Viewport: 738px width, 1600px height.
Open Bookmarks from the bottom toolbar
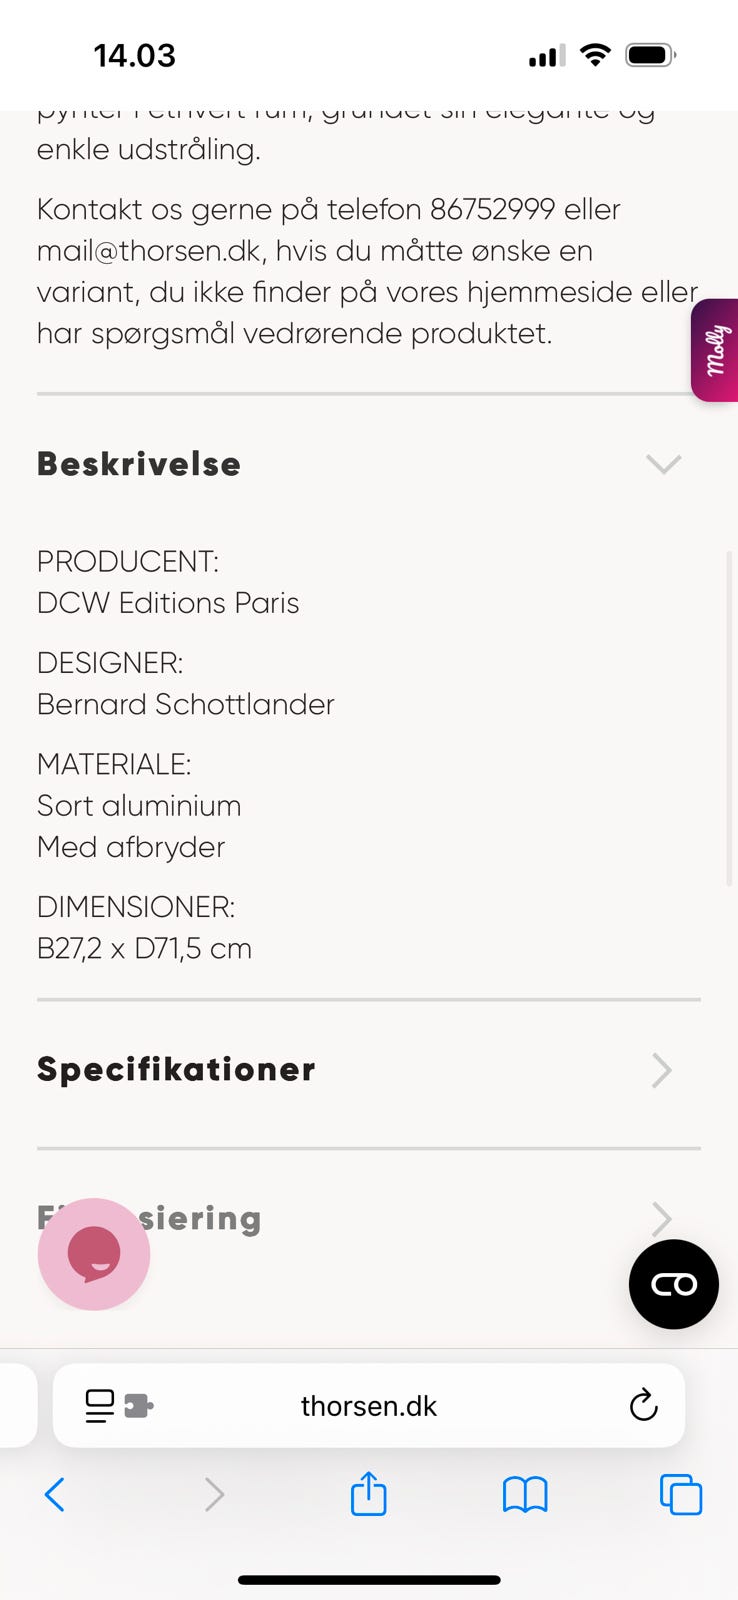(x=524, y=1494)
